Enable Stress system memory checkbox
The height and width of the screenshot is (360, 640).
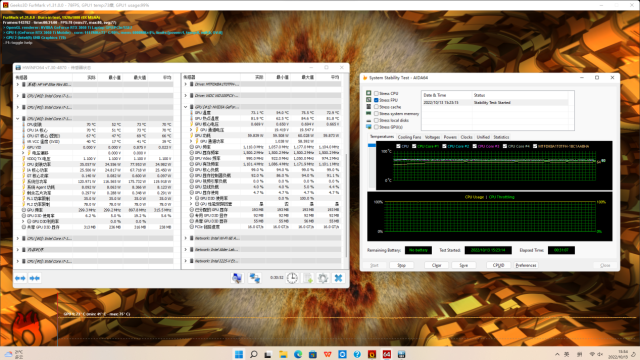(x=376, y=113)
